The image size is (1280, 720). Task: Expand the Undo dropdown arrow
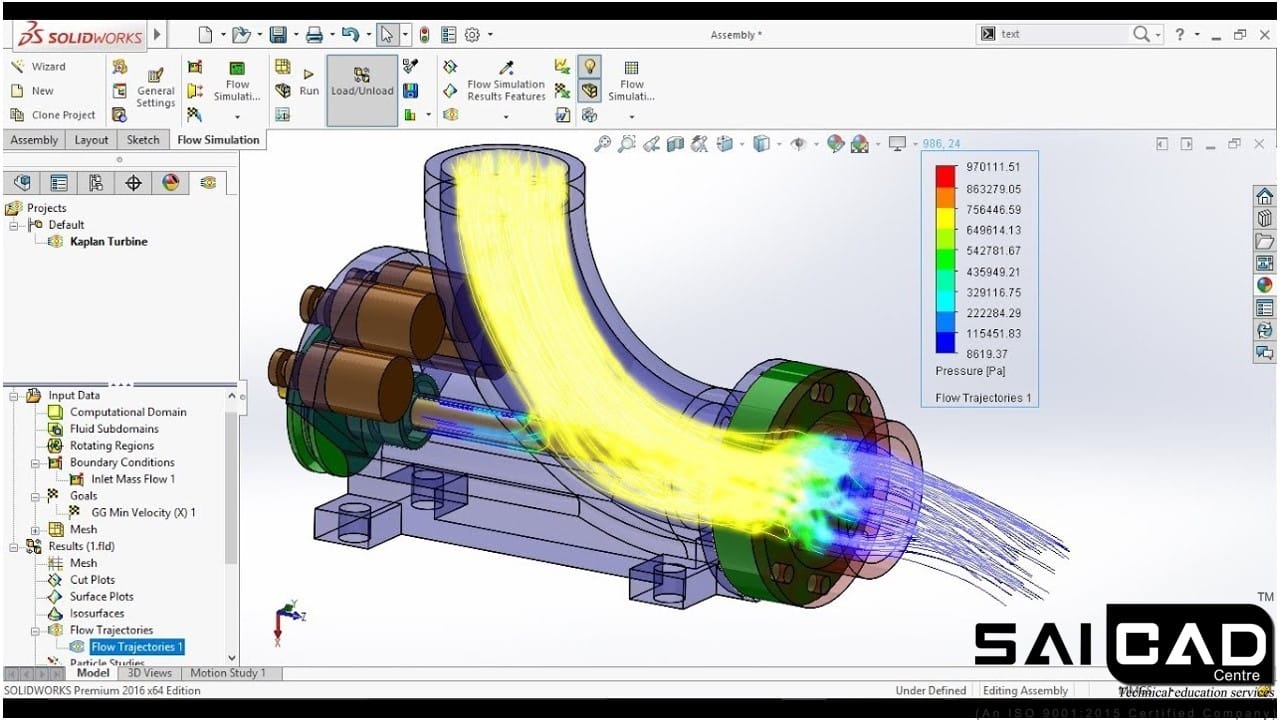click(366, 36)
